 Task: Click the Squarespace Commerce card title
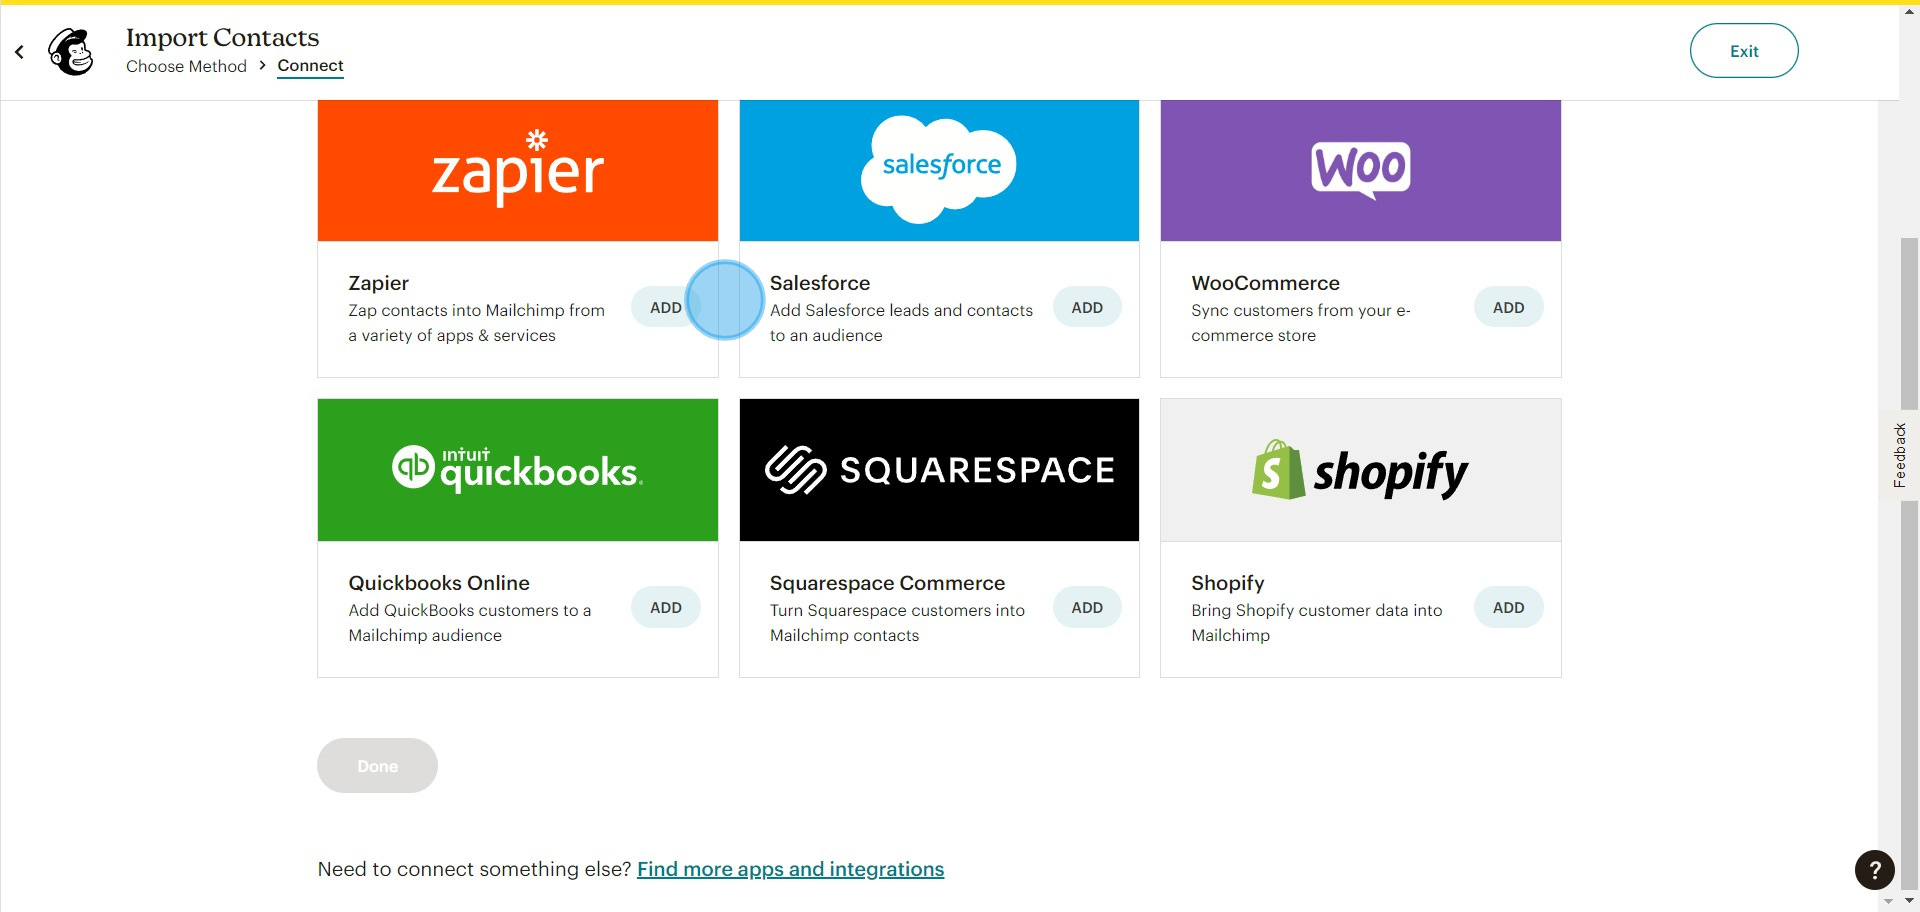point(887,583)
